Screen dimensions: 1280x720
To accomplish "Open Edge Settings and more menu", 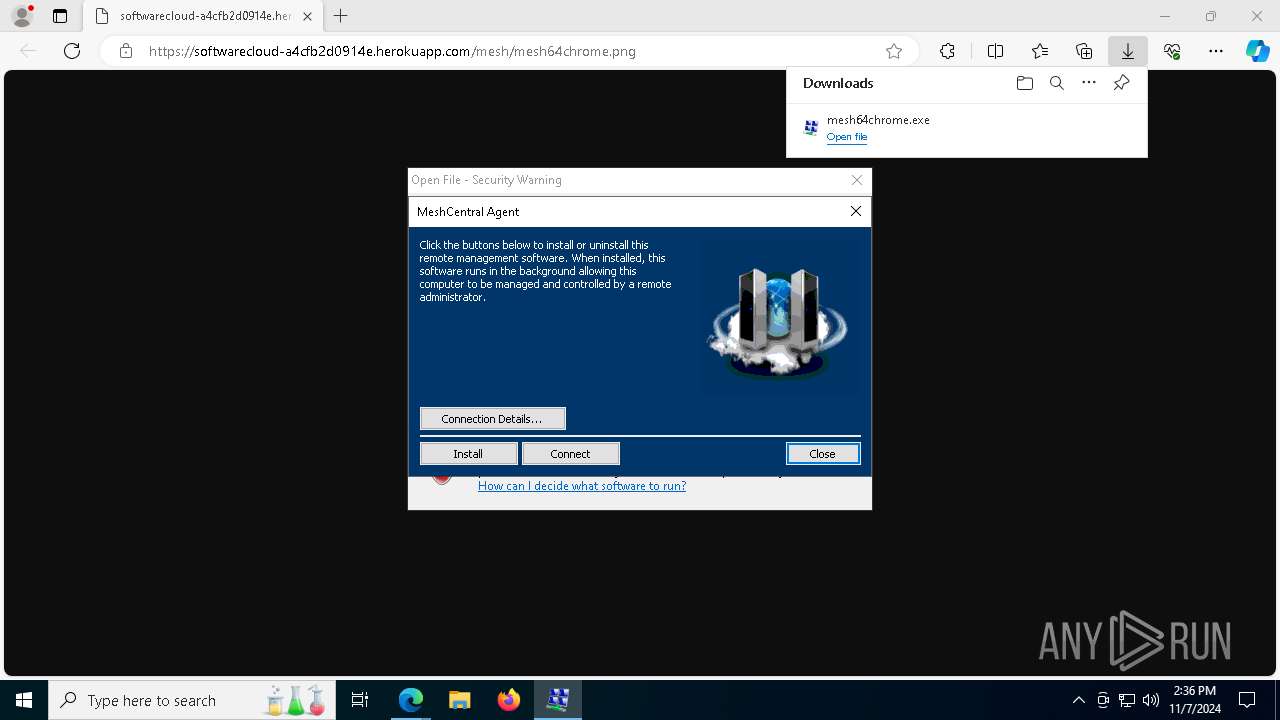I will (1216, 51).
